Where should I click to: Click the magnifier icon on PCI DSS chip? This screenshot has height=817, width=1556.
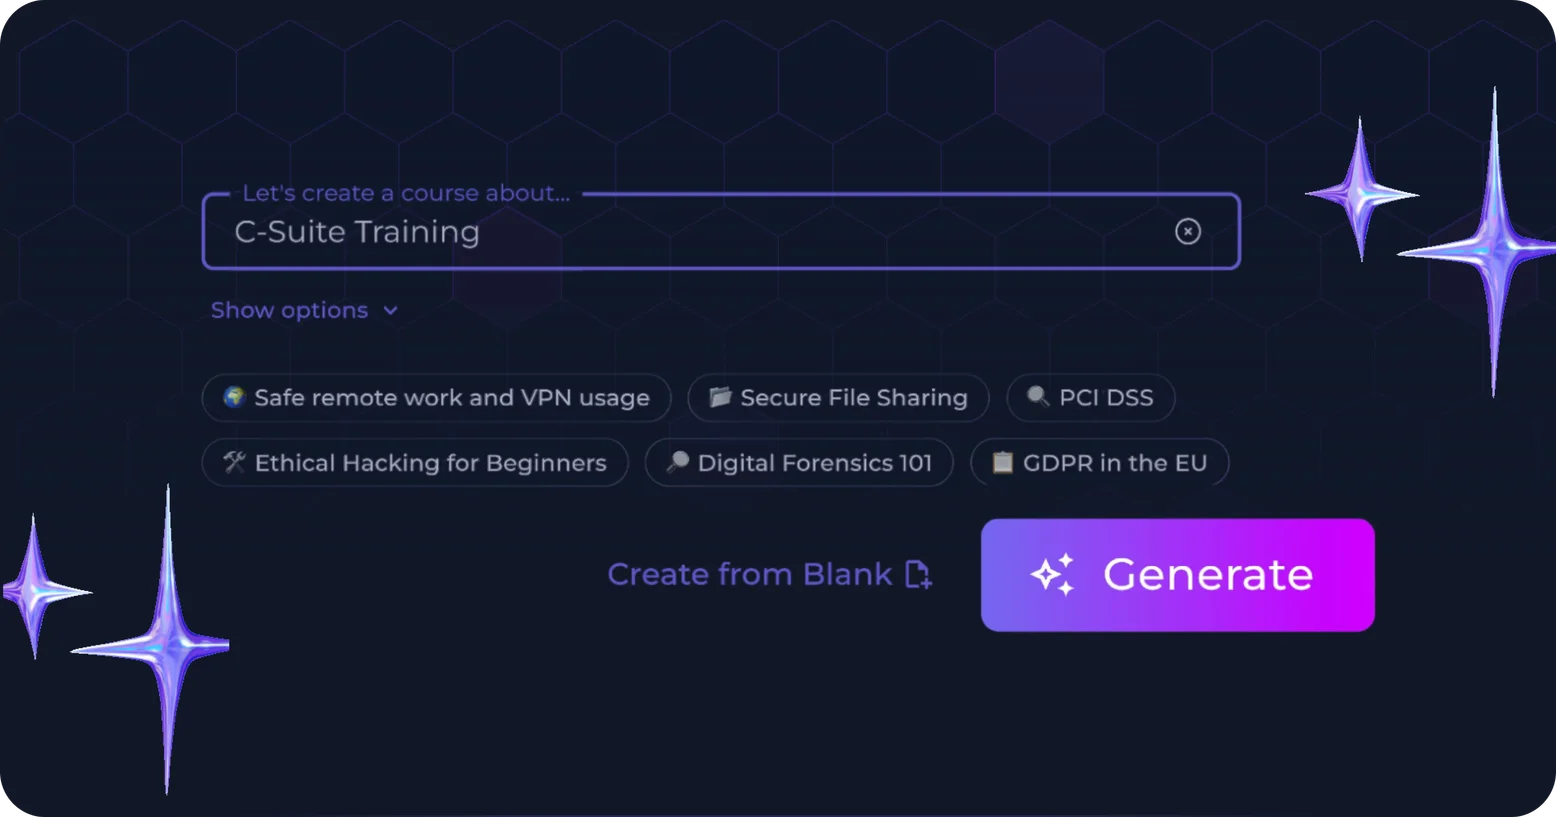pyautogui.click(x=1038, y=397)
